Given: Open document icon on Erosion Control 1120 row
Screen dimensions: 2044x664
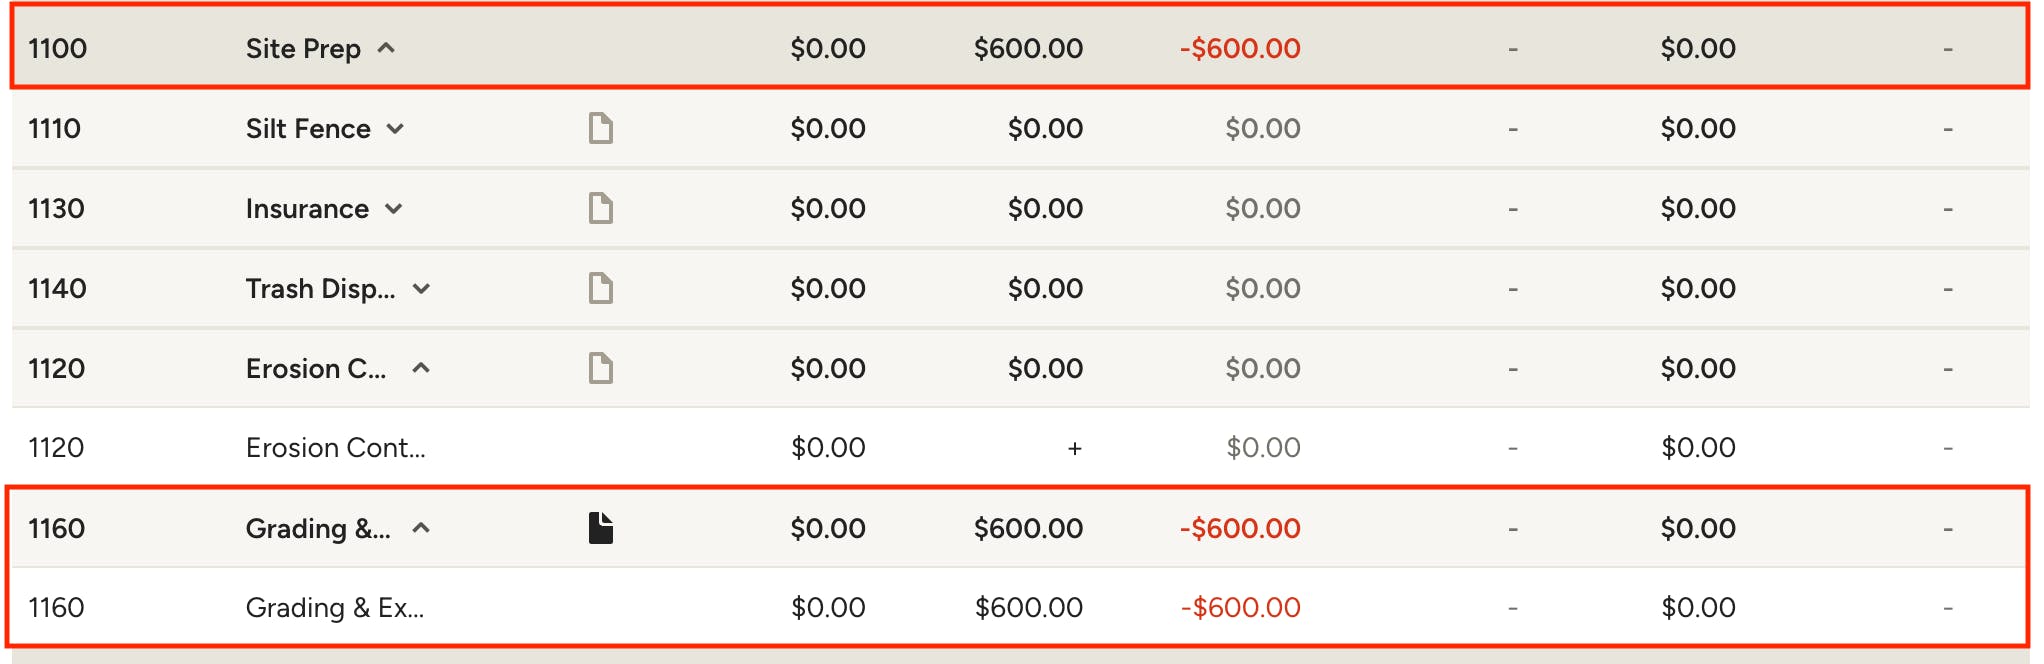Looking at the screenshot, I should click(600, 368).
